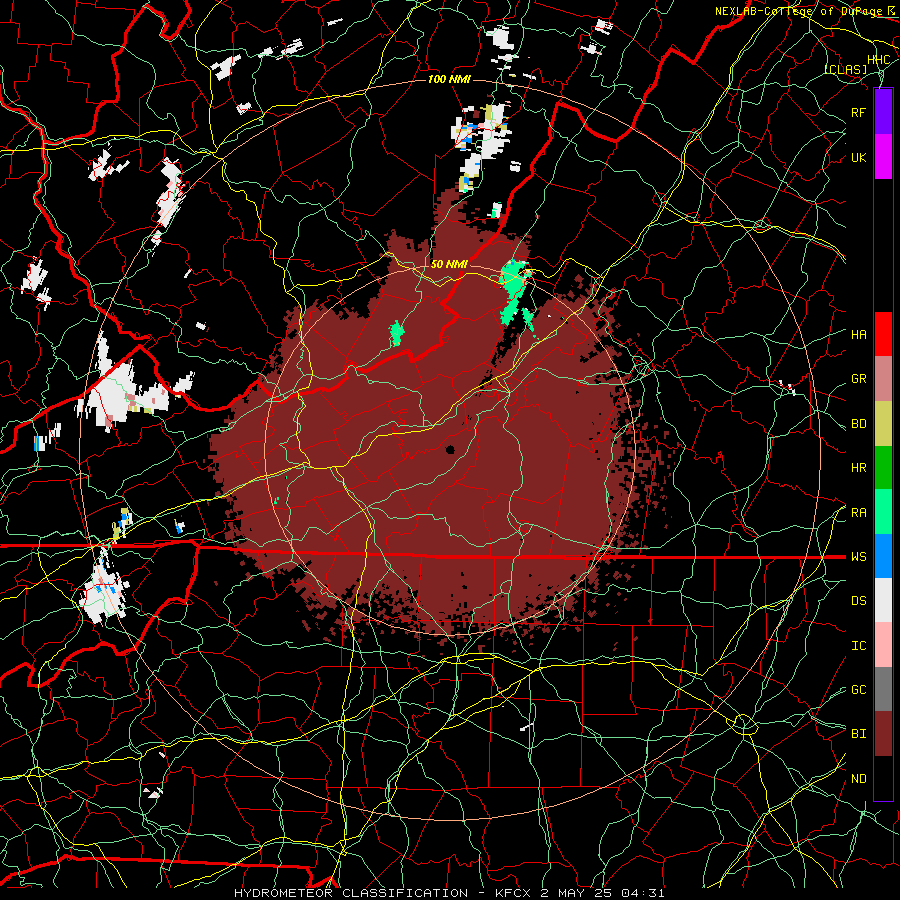Click the ND black legend swatch
The height and width of the screenshot is (900, 900).
coord(883,778)
